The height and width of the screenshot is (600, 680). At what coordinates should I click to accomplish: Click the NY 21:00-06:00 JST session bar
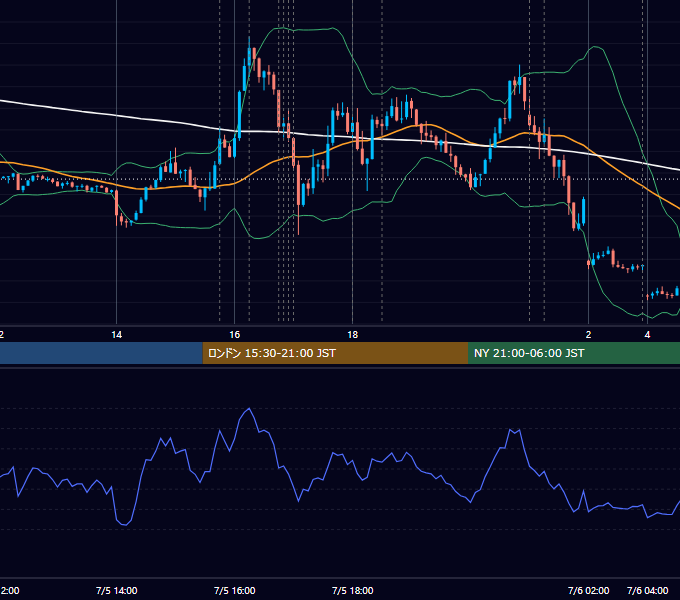tap(574, 353)
